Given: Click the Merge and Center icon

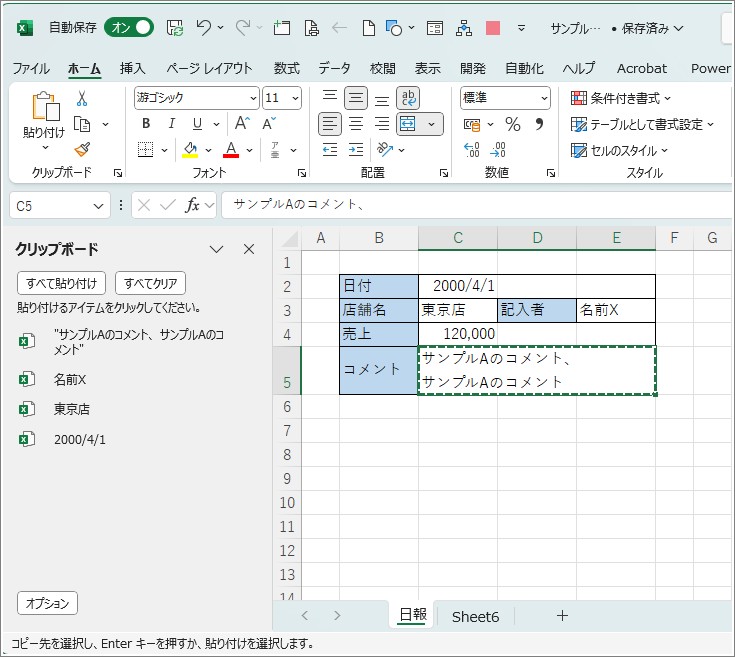Looking at the screenshot, I should (x=408, y=124).
